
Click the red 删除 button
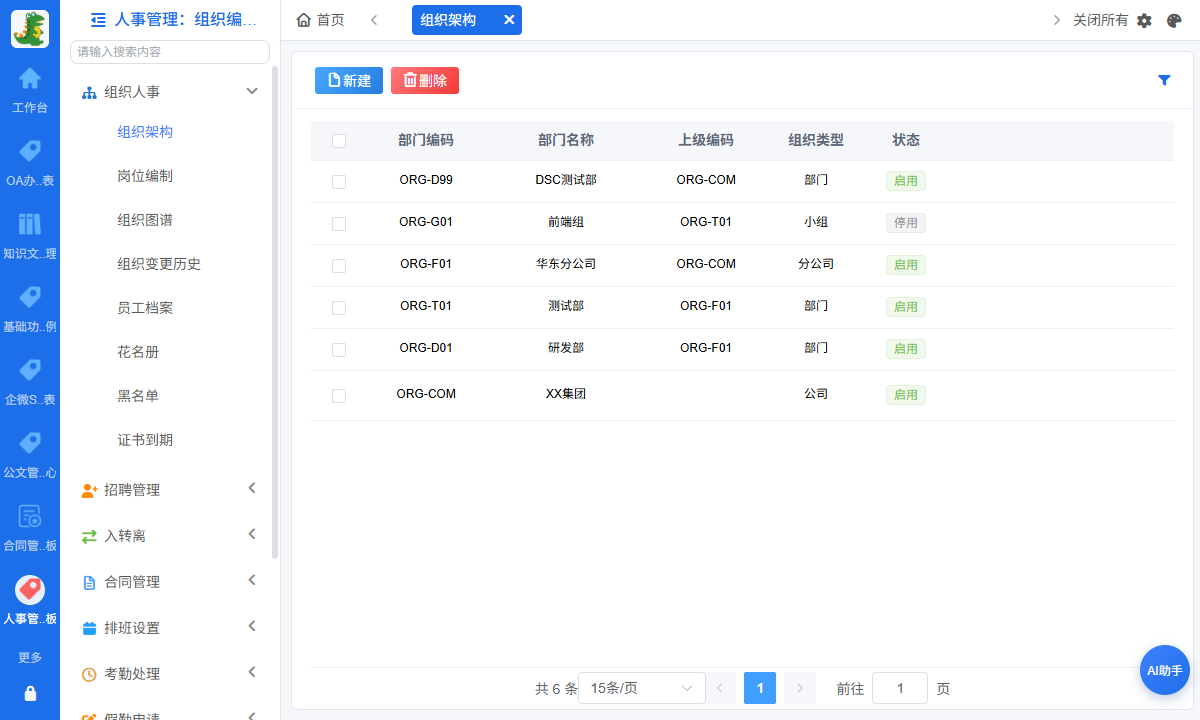point(425,81)
